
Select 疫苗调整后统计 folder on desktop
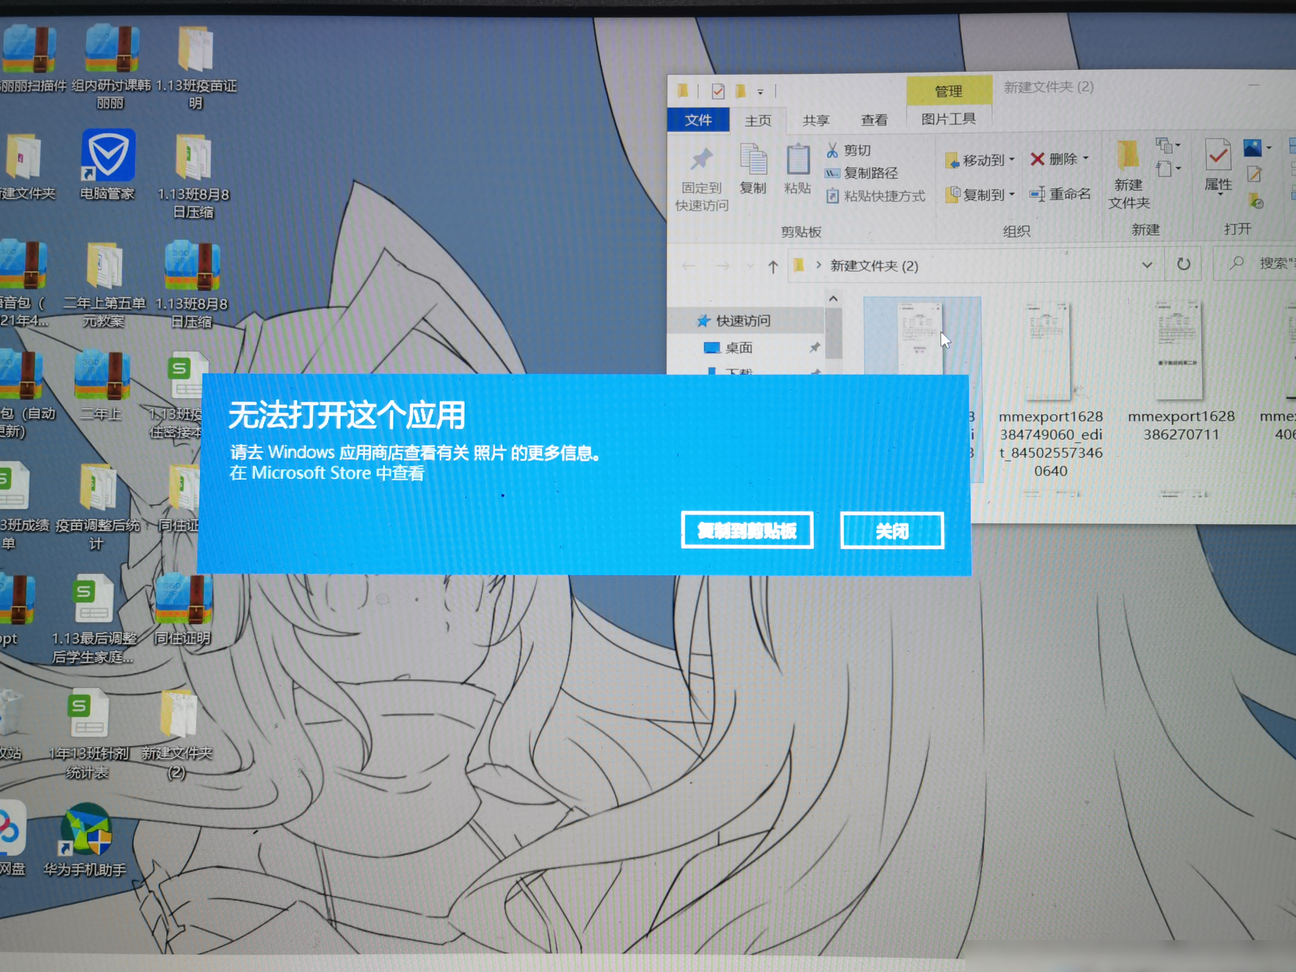(x=97, y=508)
